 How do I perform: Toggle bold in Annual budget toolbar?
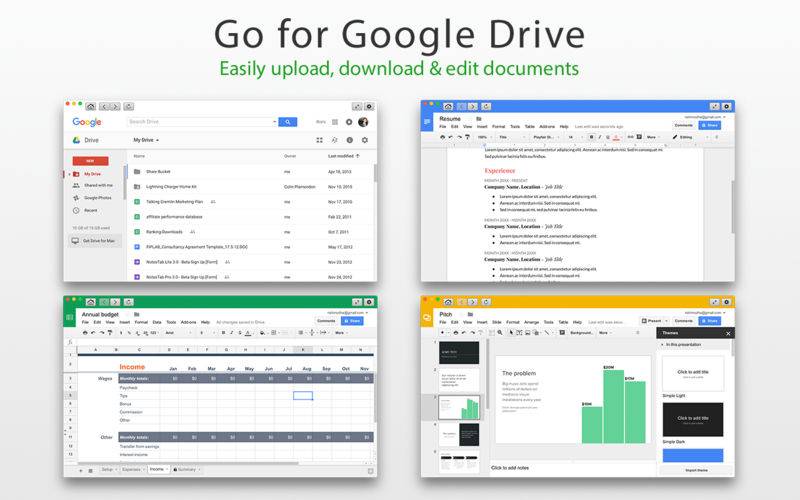pyautogui.click(x=223, y=333)
